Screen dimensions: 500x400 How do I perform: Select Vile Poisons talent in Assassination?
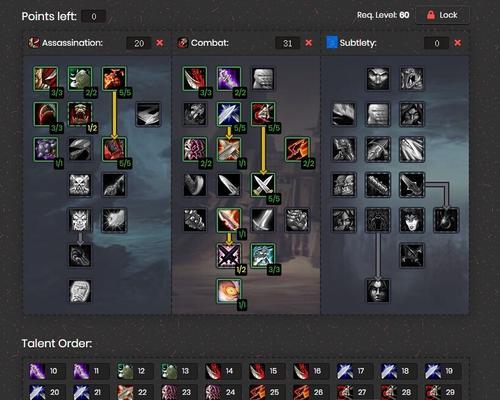80,185
